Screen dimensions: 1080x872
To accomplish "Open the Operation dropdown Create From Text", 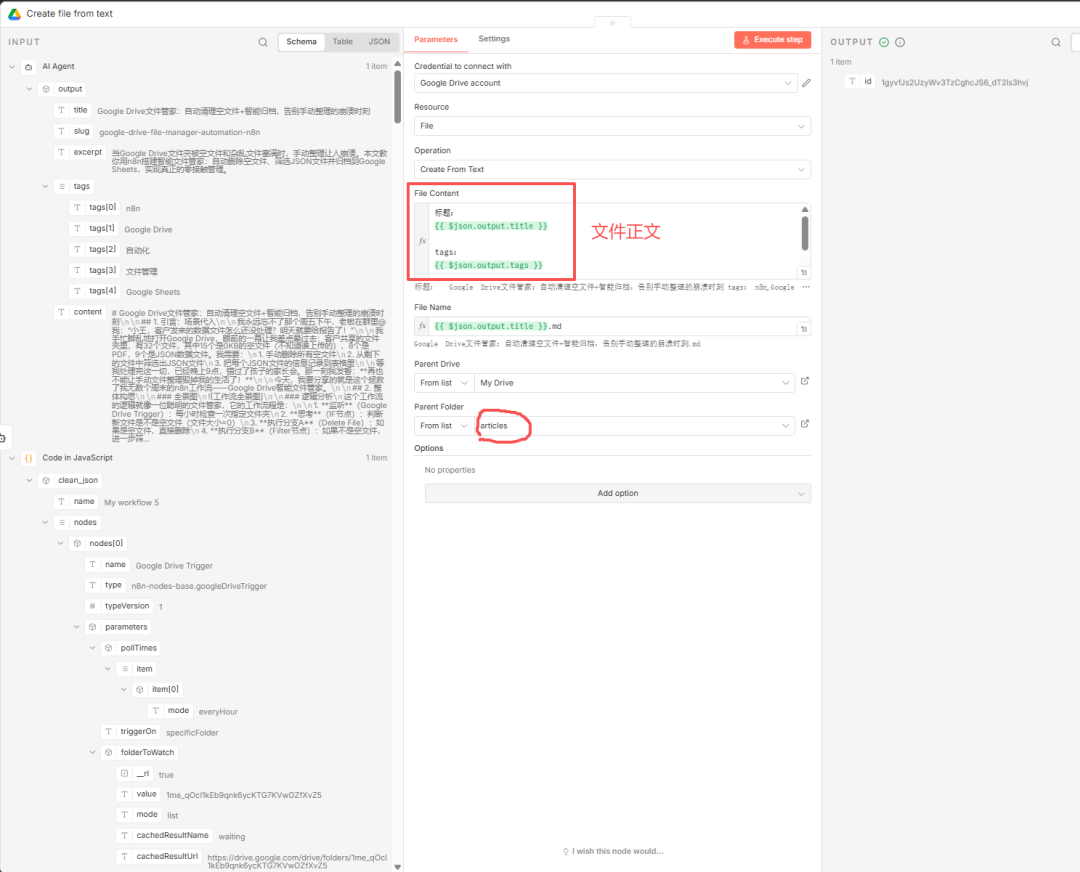I will pyautogui.click(x=612, y=169).
